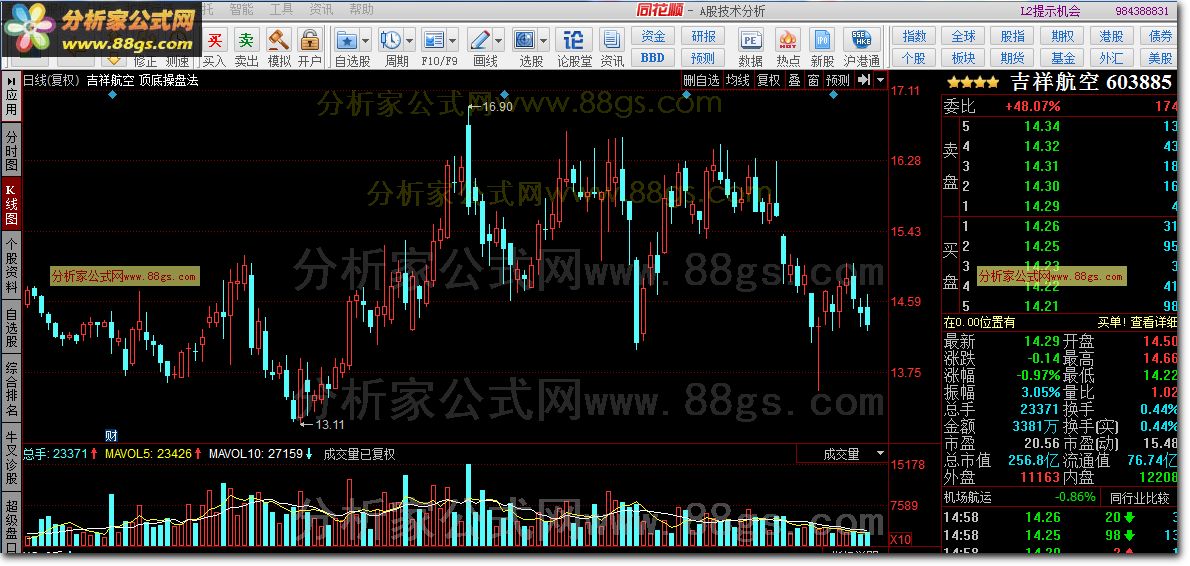Switch to the 分时图 sidebar tab
1190x566 pixels.
(x=11, y=149)
